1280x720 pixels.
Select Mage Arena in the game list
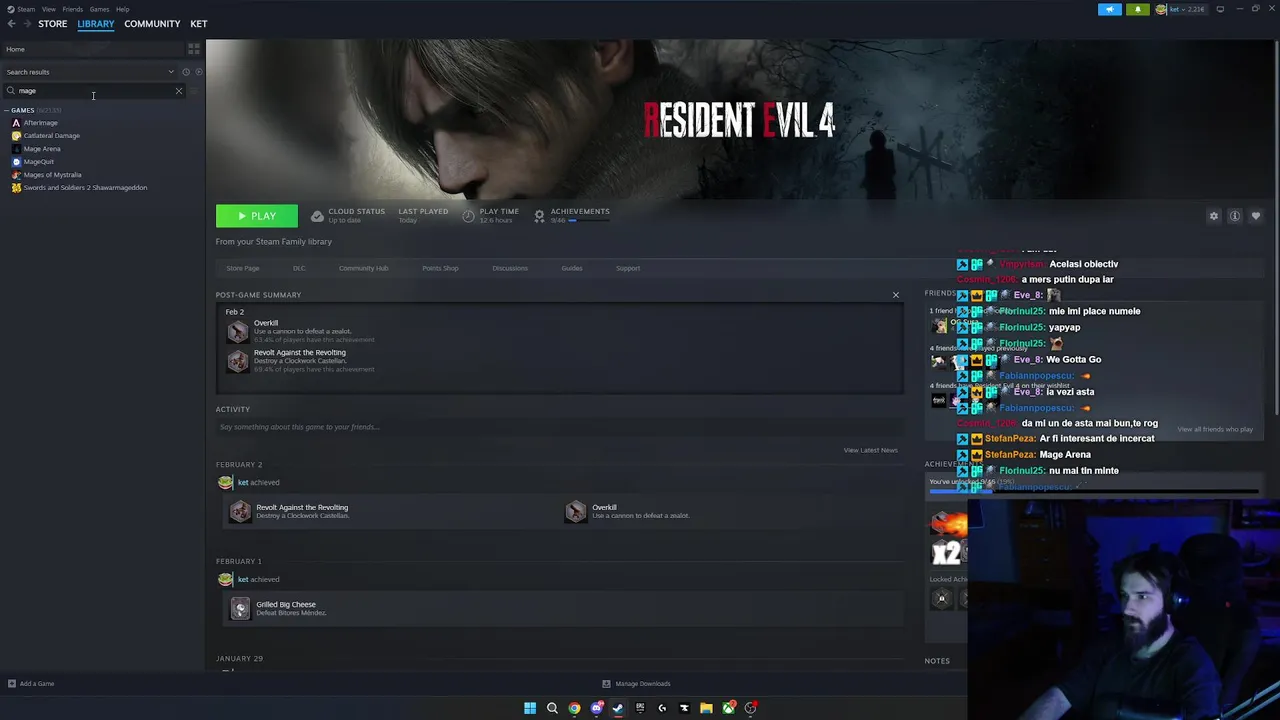(x=41, y=149)
